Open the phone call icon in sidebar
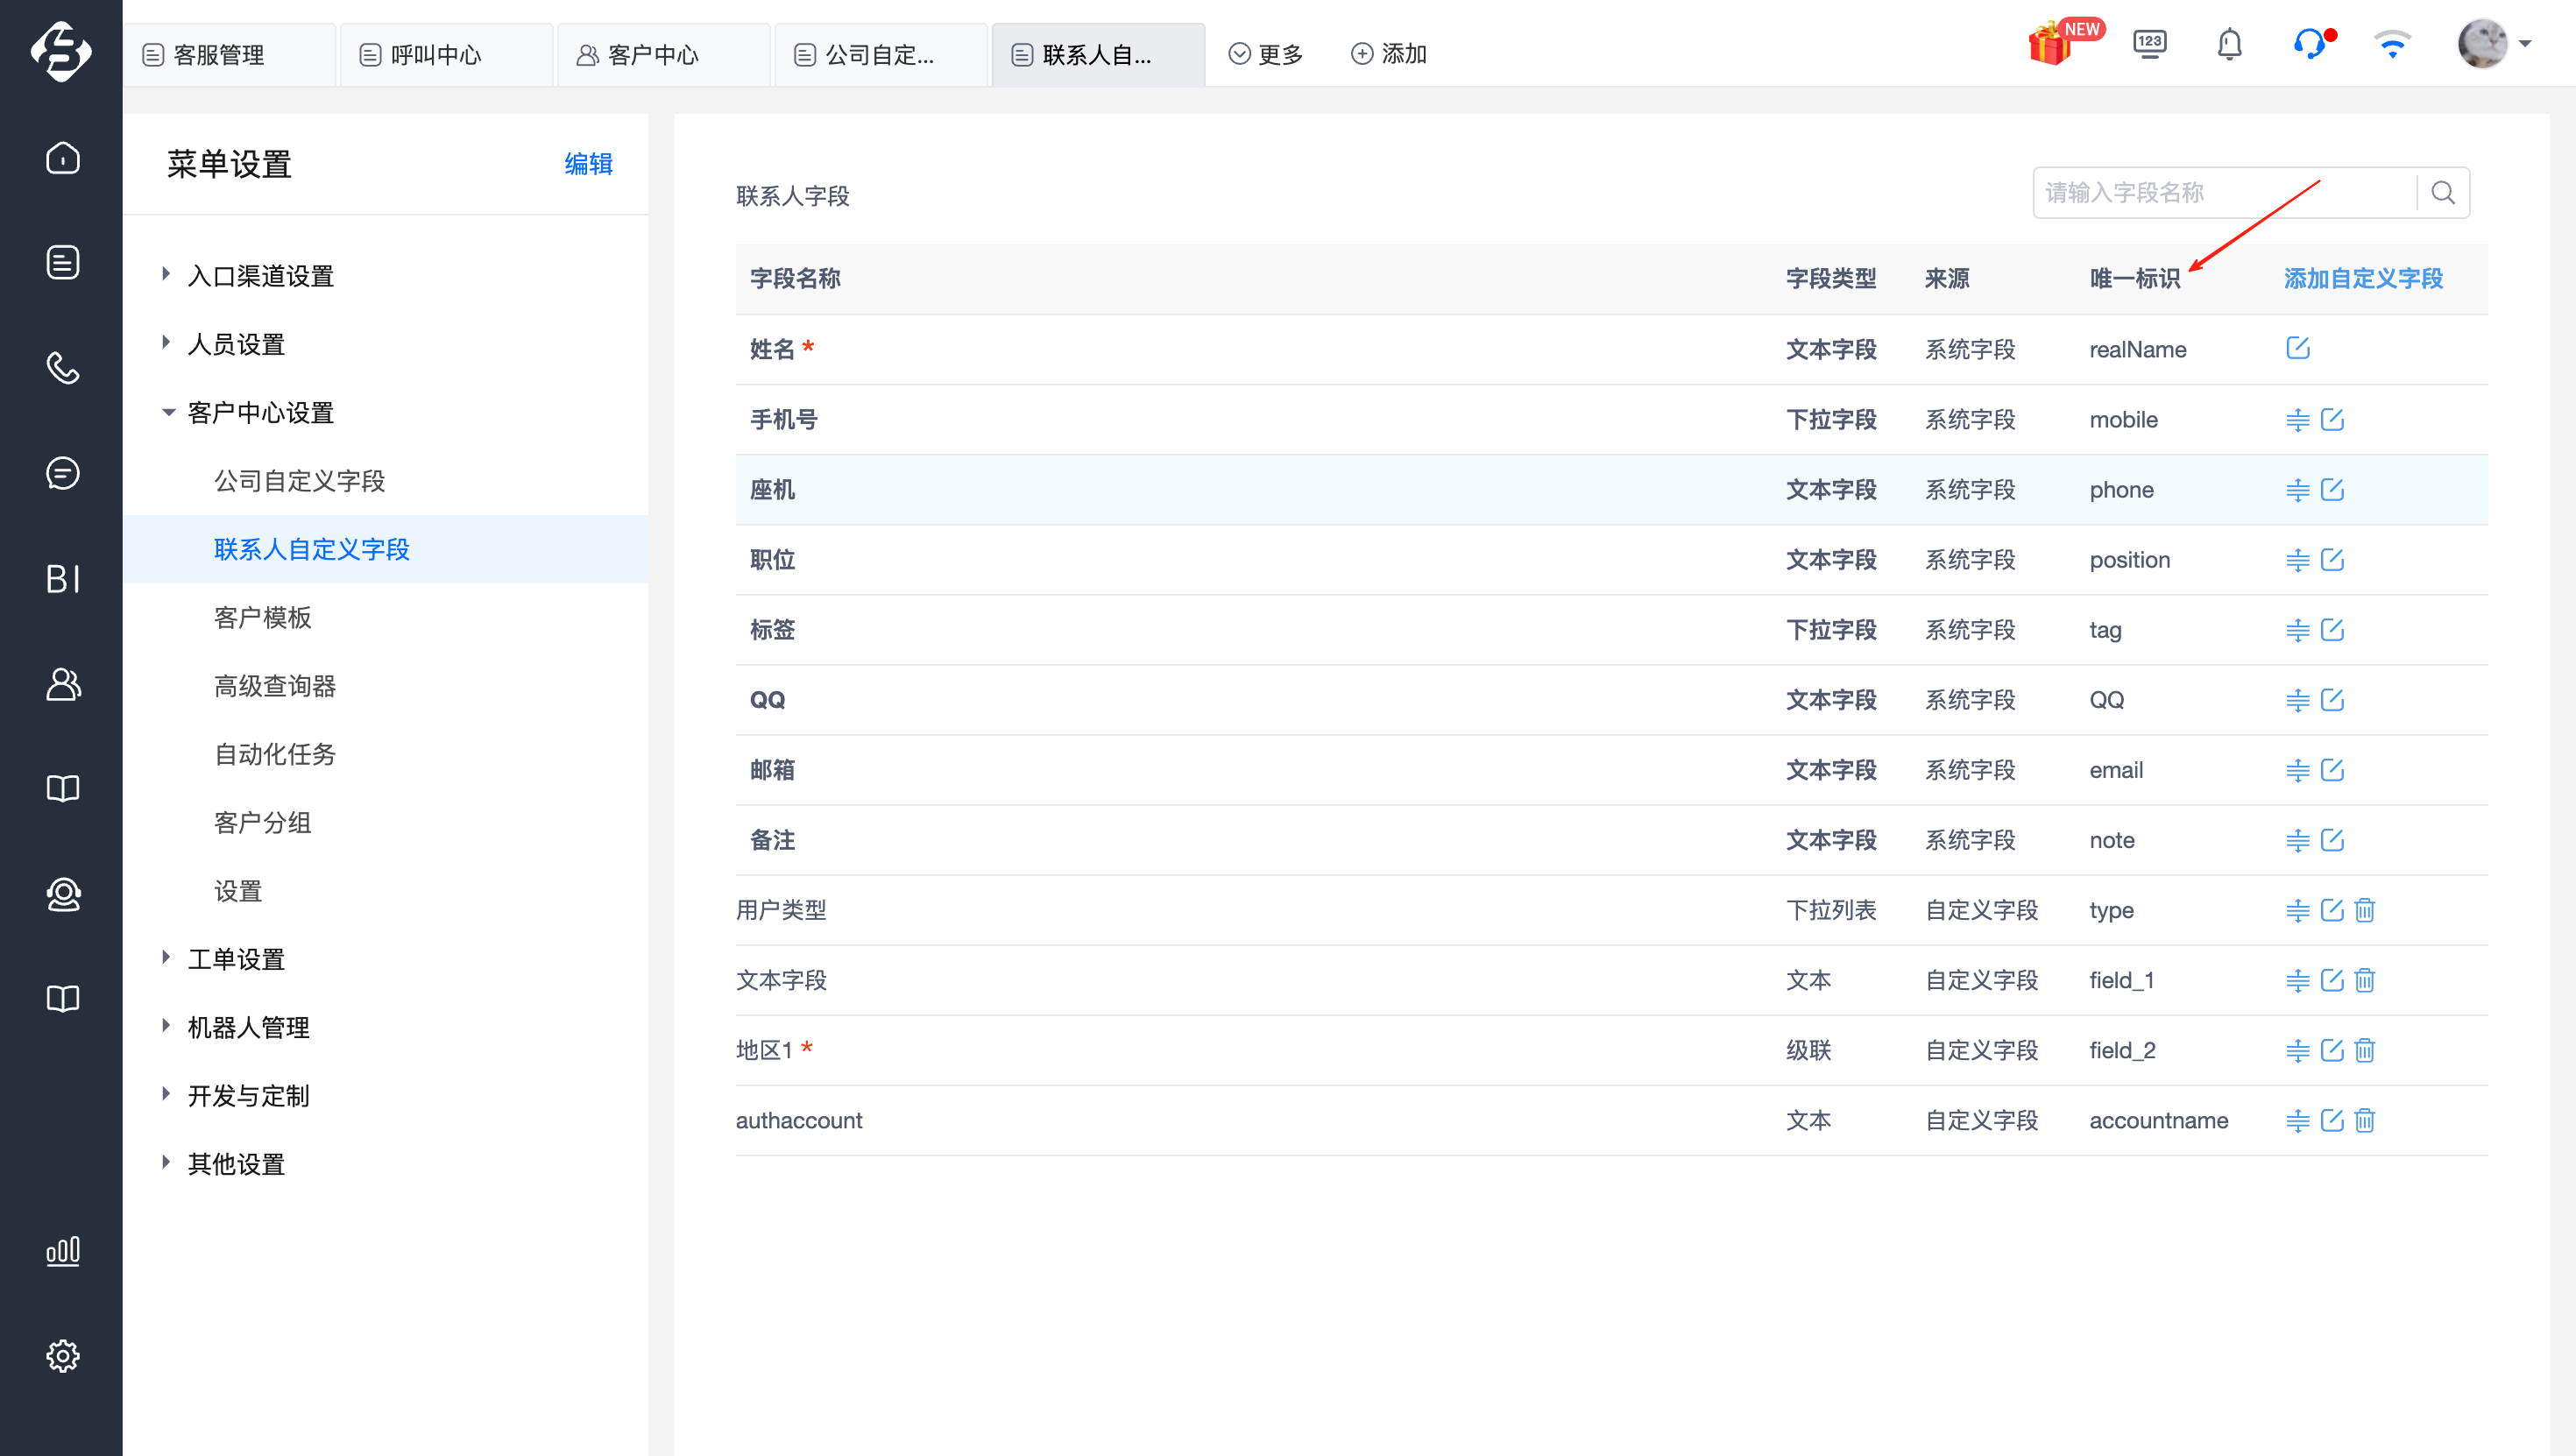The height and width of the screenshot is (1456, 2576). click(x=62, y=368)
